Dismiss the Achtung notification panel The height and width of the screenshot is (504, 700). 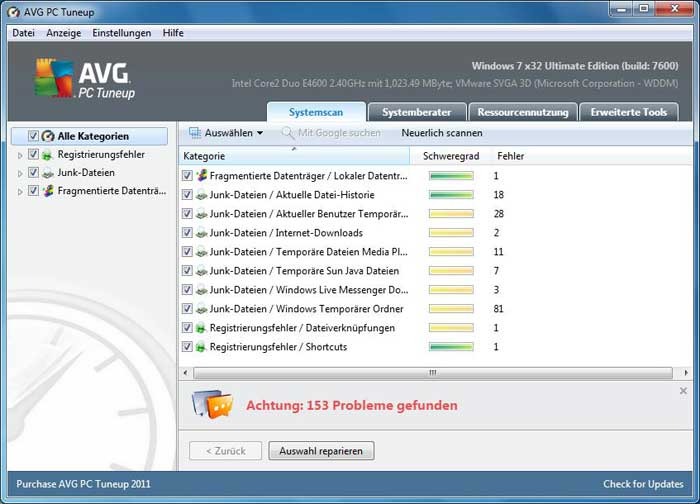click(x=683, y=391)
